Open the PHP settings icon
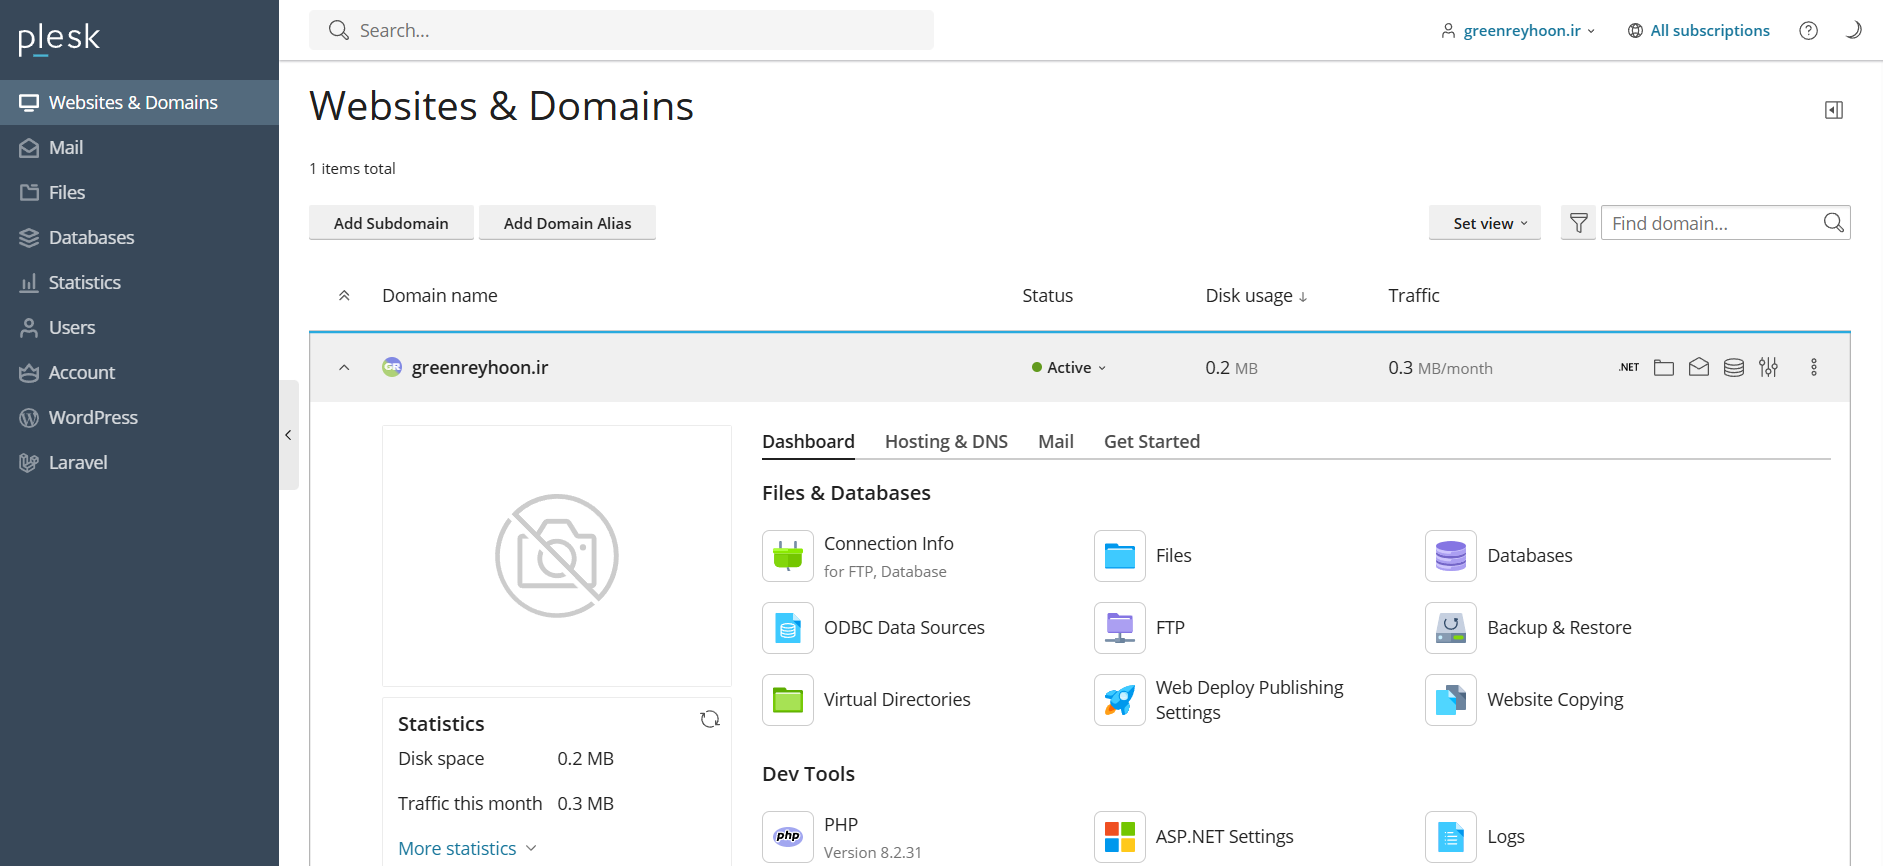 [788, 837]
